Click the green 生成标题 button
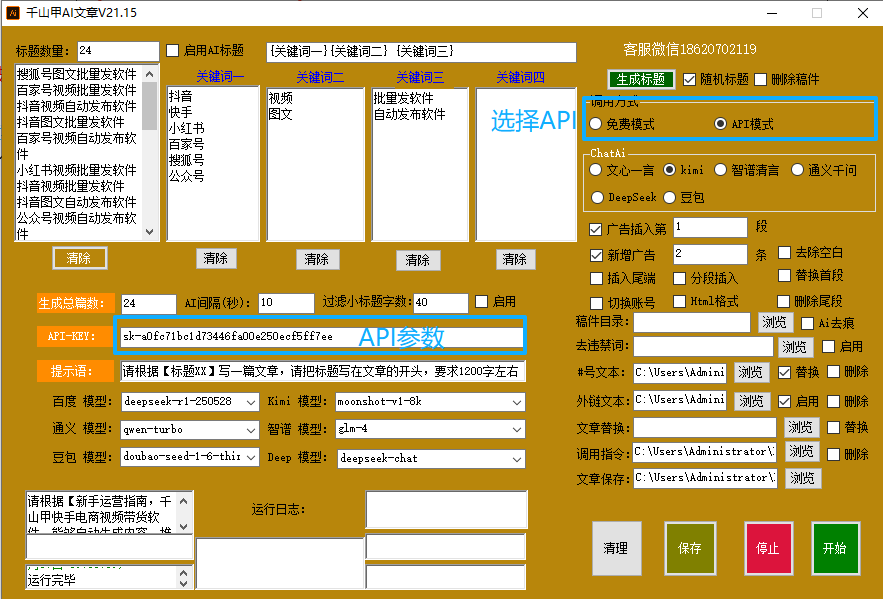This screenshot has height=599, width=883. 640,80
